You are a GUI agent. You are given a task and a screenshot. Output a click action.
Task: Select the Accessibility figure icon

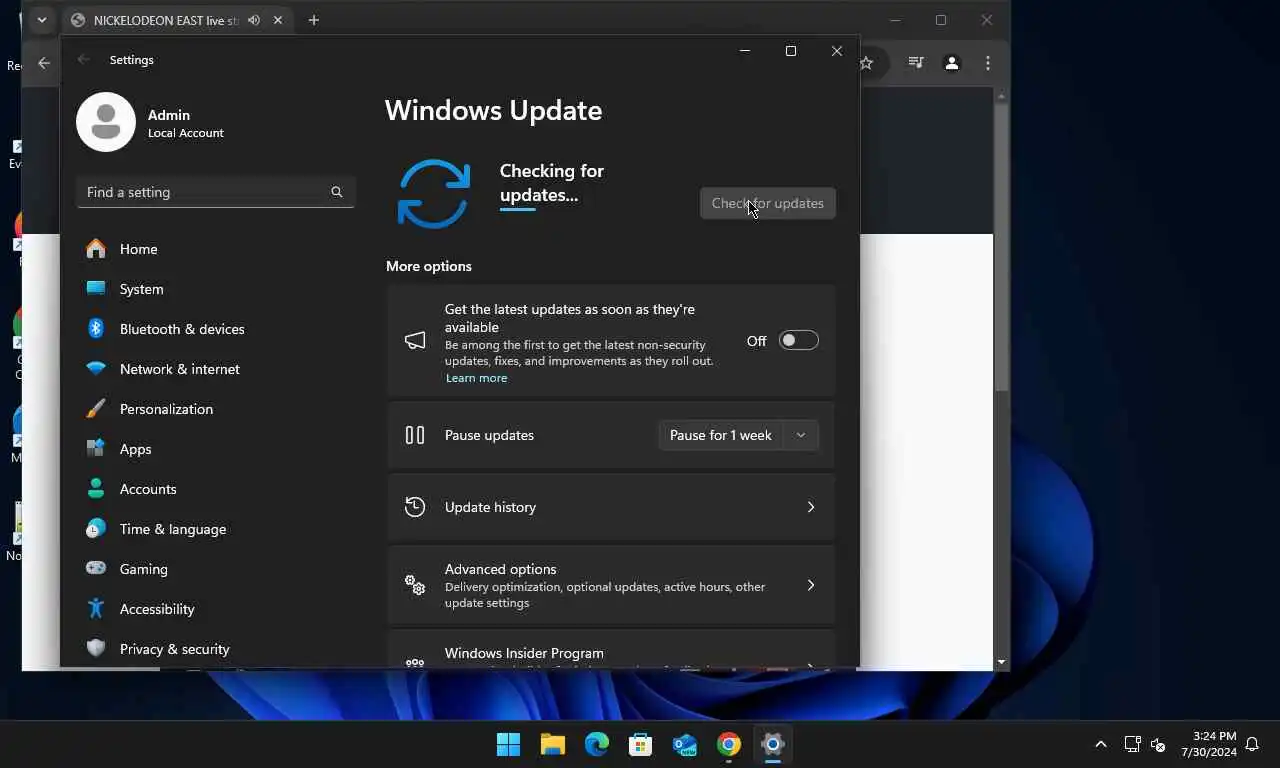pos(96,609)
